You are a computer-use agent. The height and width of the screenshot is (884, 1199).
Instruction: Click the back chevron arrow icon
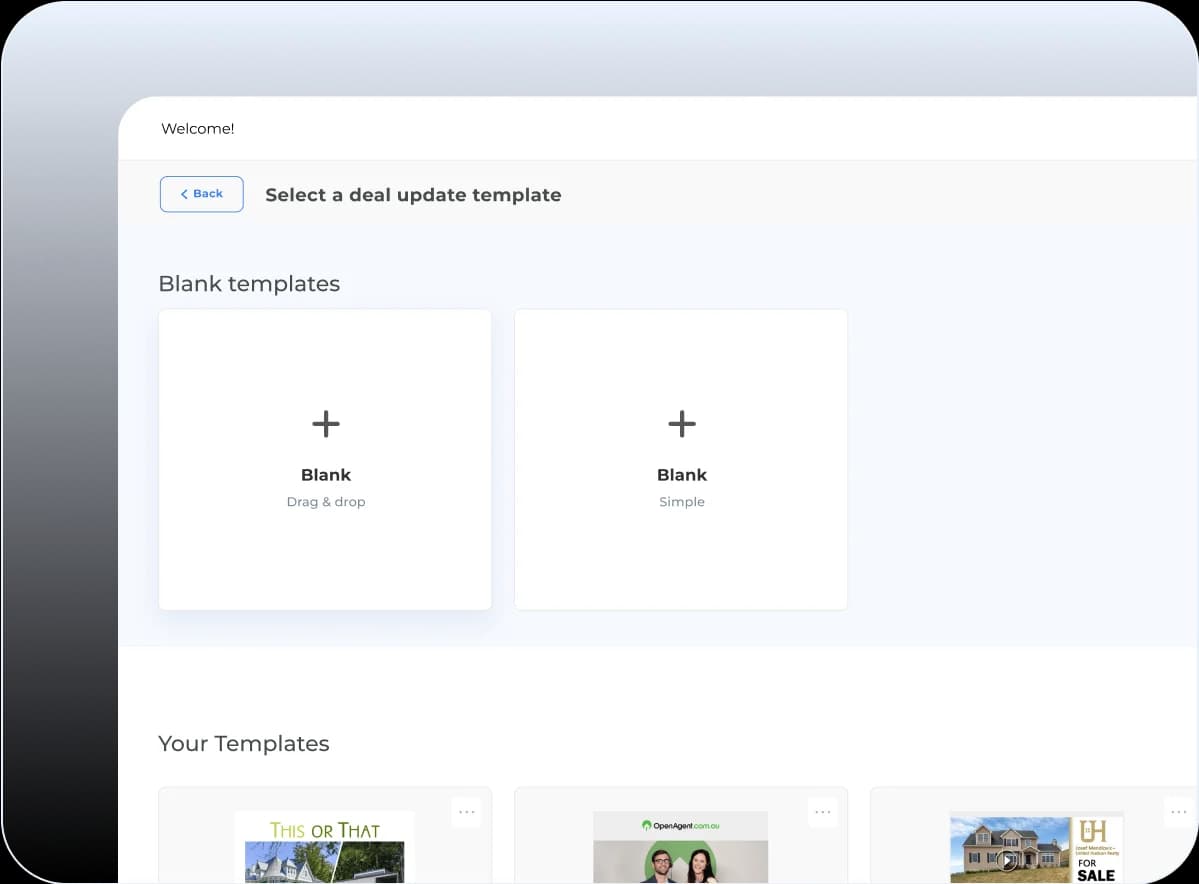(x=184, y=194)
